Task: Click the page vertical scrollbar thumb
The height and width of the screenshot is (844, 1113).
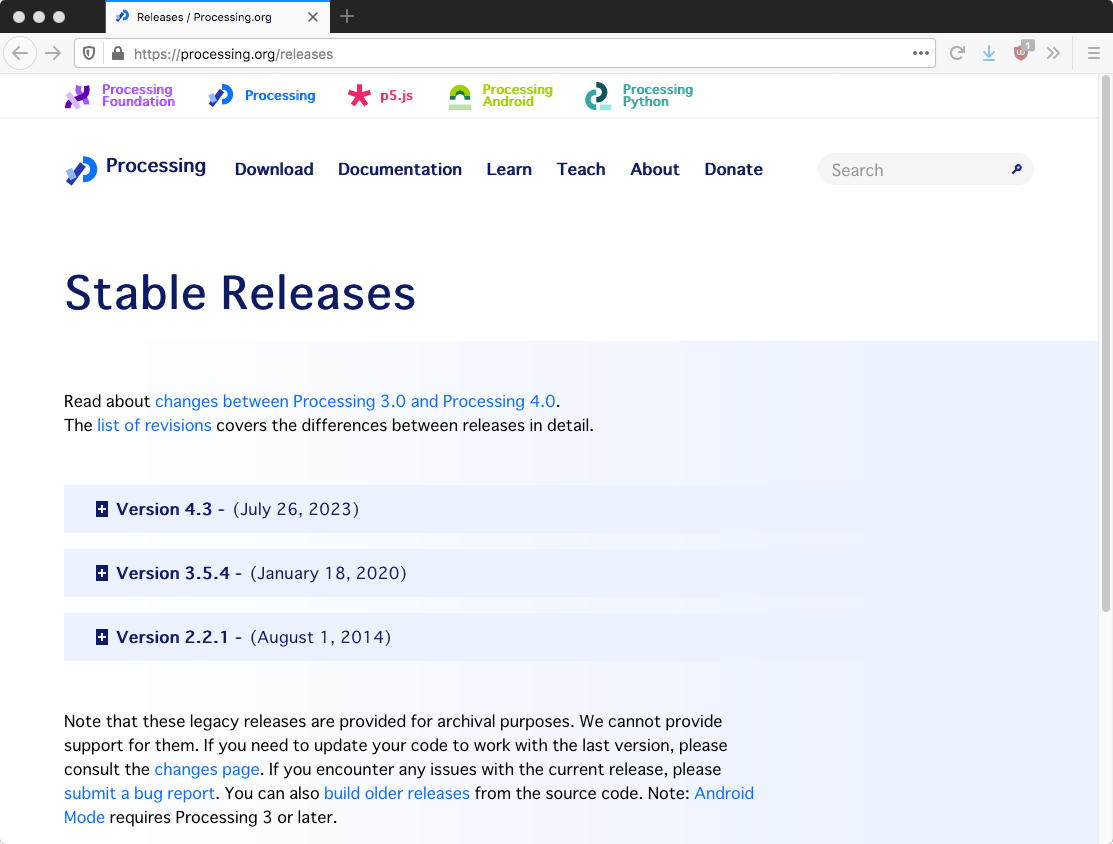Action: (1105, 343)
